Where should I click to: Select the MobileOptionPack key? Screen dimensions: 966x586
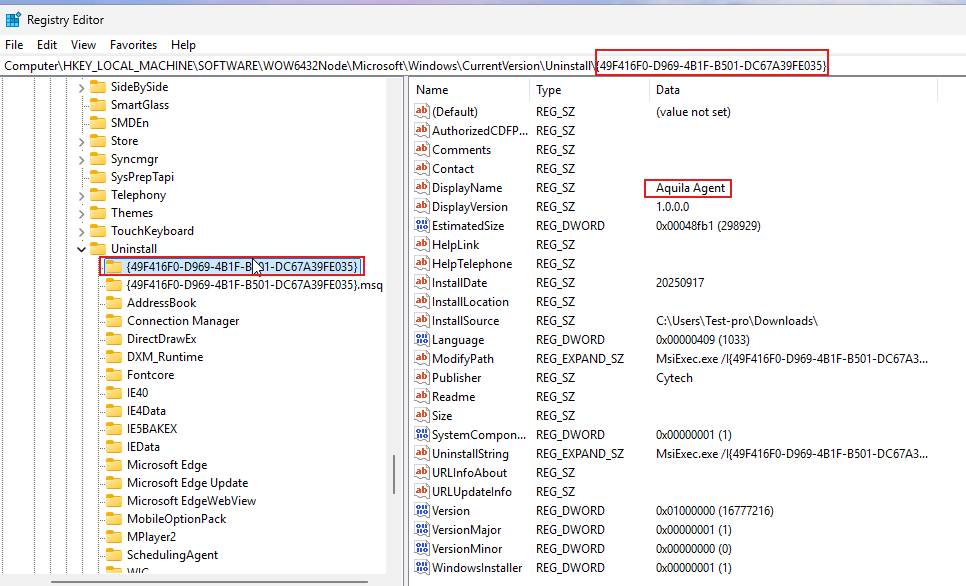pyautogui.click(x=176, y=519)
